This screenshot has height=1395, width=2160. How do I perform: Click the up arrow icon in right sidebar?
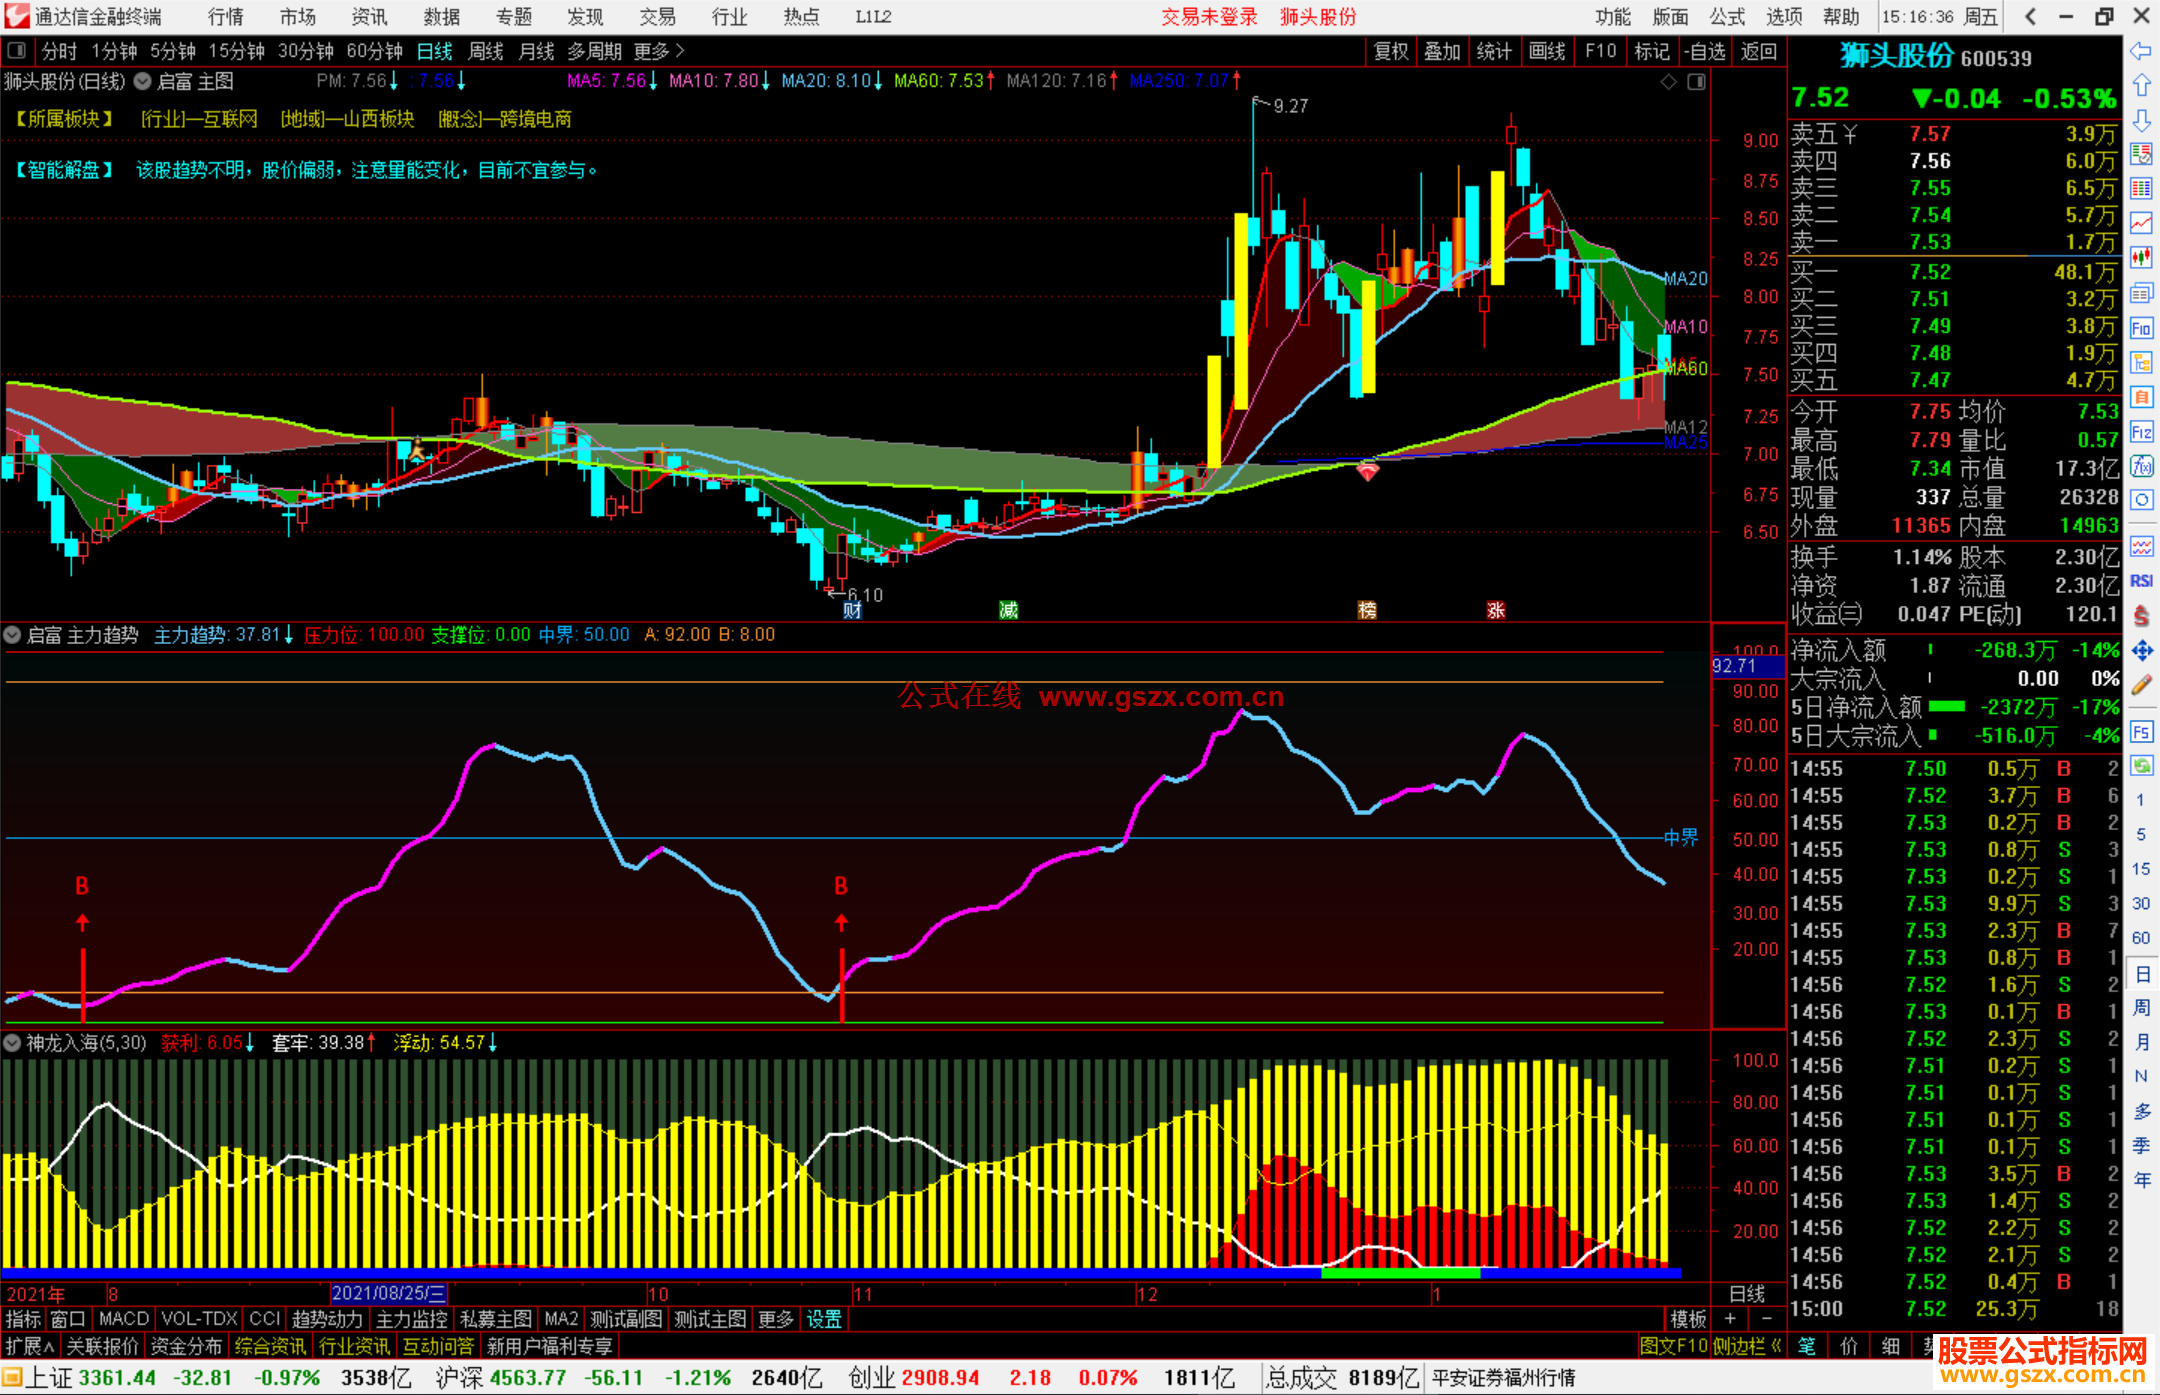[x=2141, y=85]
